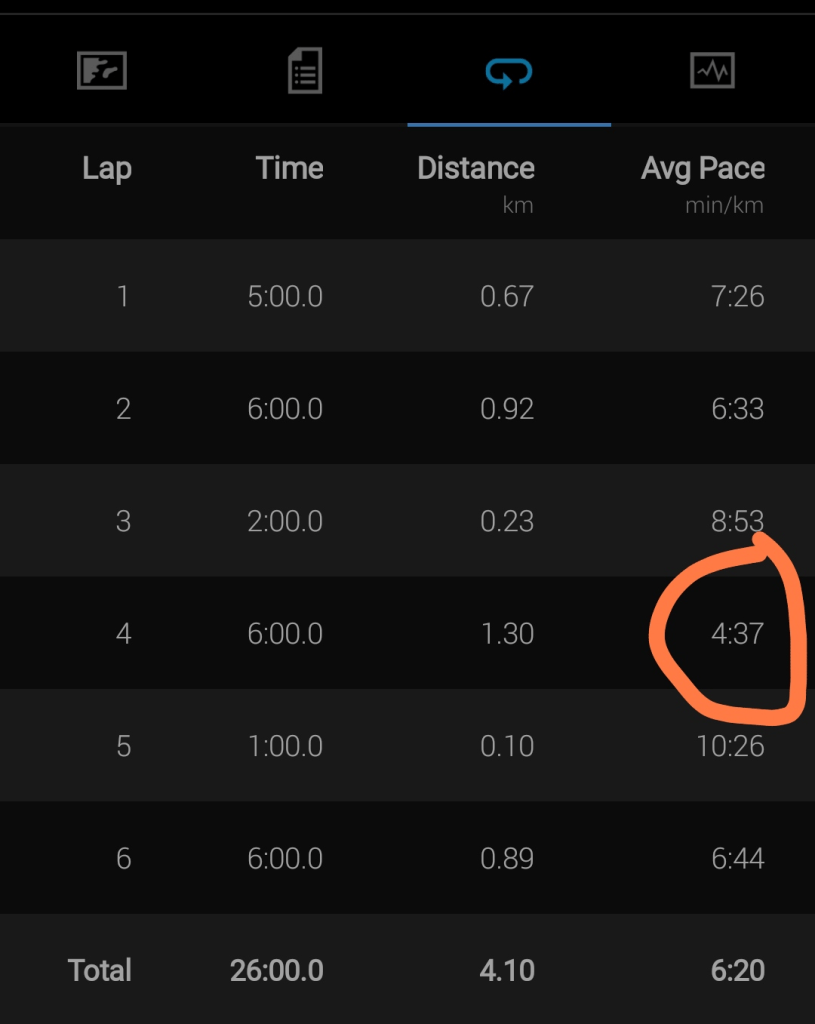Click the 6:33 pace value
Image resolution: width=815 pixels, height=1024 pixels.
click(x=738, y=409)
